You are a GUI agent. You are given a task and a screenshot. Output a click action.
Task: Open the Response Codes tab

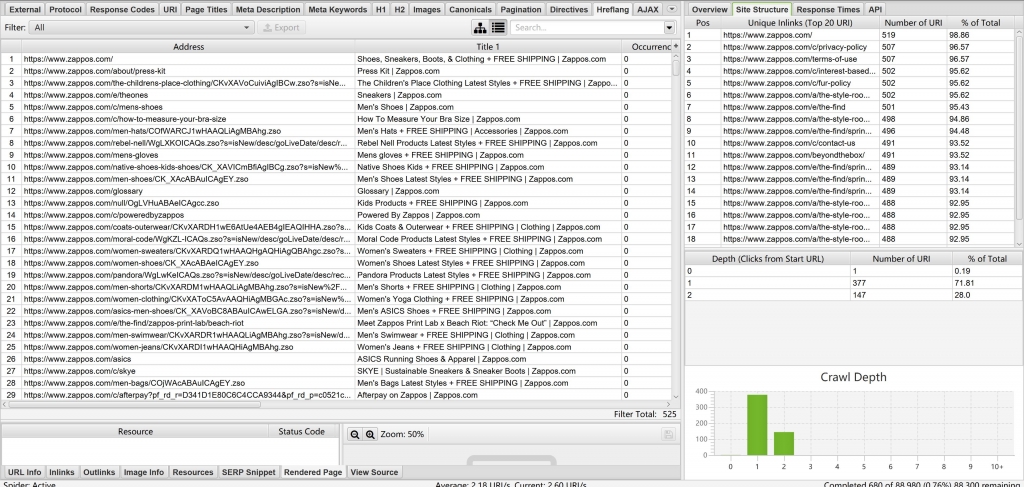(122, 10)
